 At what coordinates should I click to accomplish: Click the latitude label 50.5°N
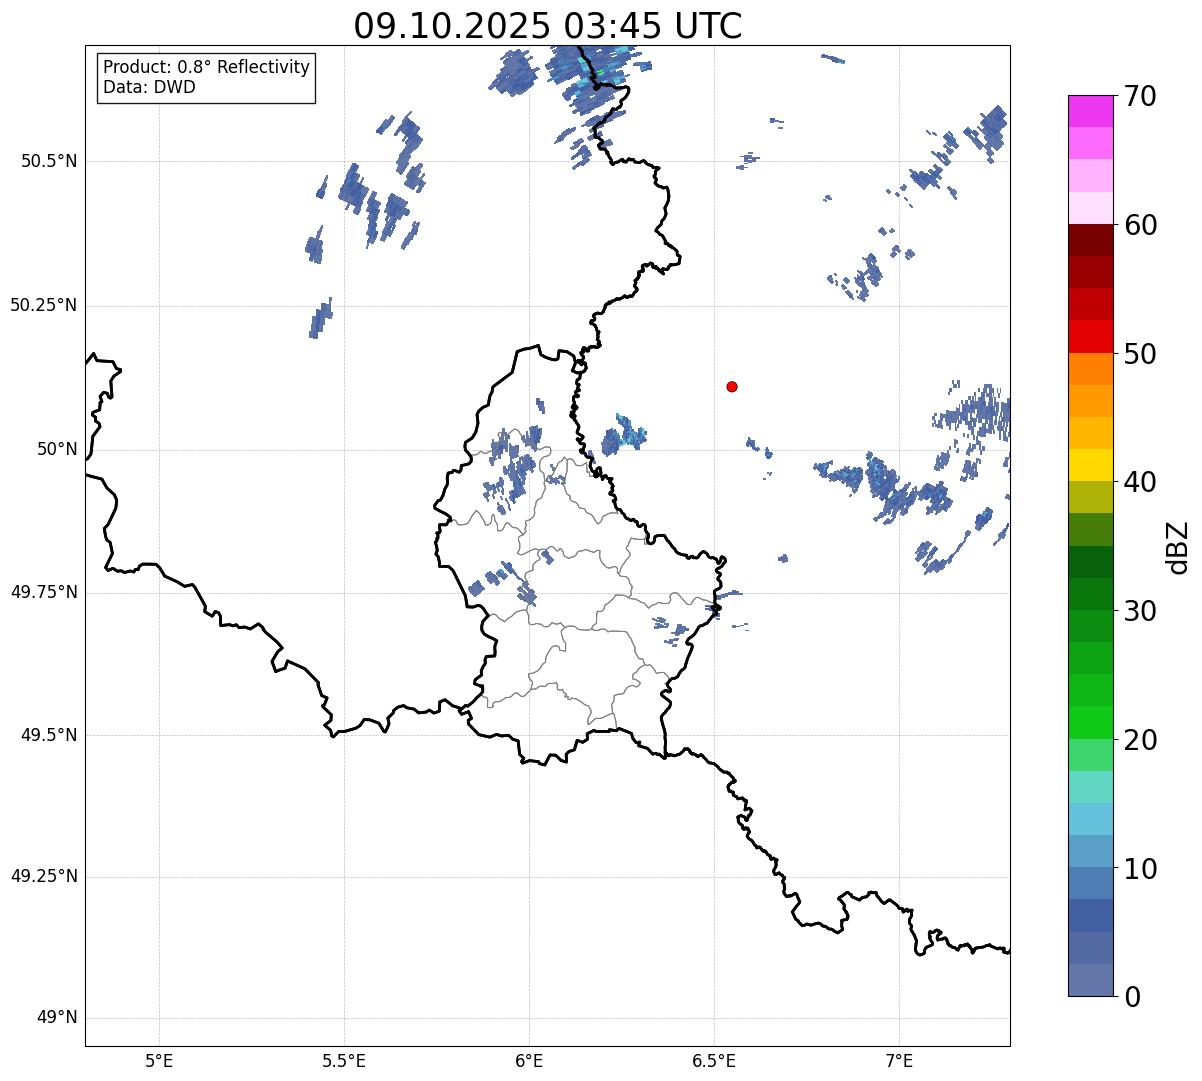tap(49, 161)
